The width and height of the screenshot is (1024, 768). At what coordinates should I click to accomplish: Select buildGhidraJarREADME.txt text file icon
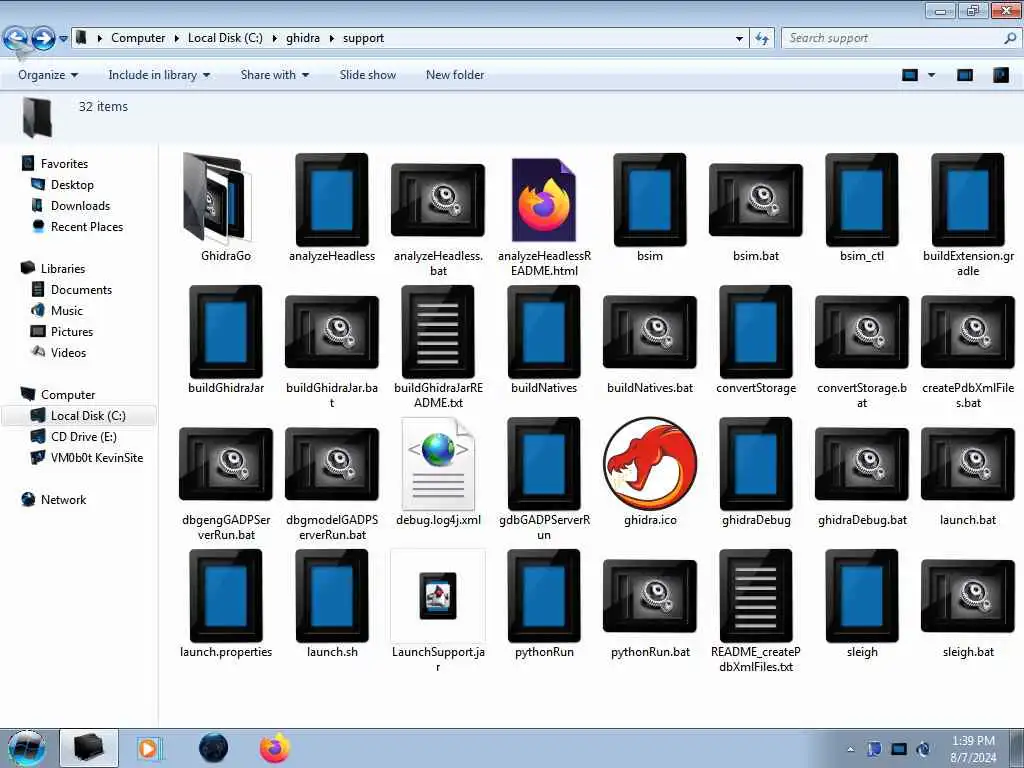click(x=438, y=332)
